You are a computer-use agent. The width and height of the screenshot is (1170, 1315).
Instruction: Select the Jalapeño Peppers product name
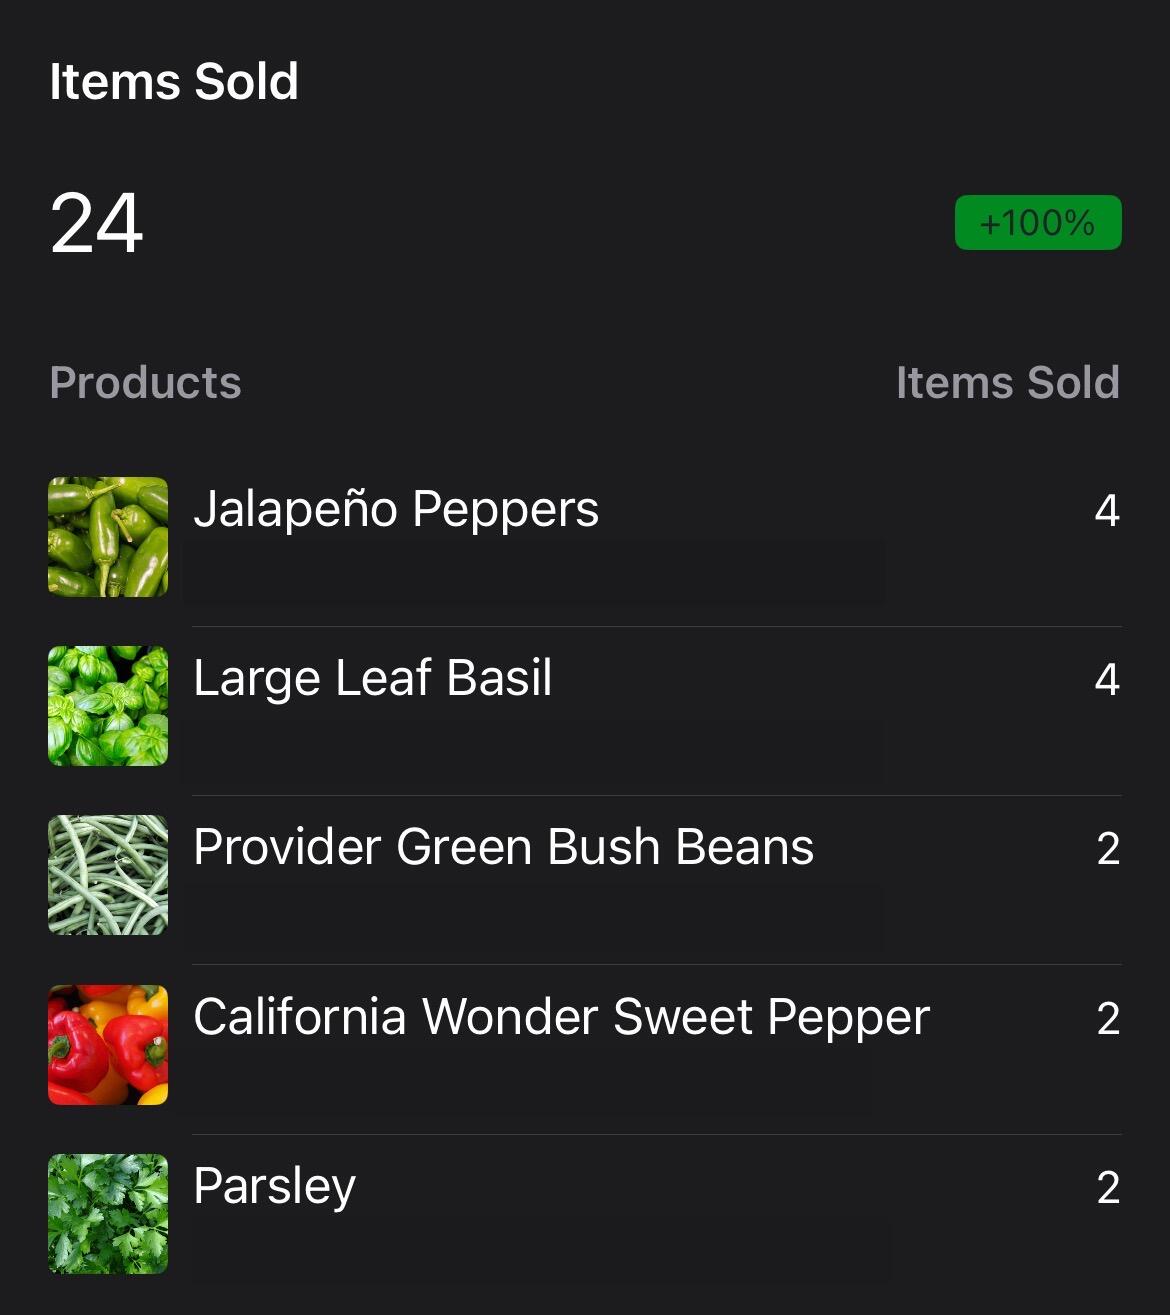tap(396, 510)
